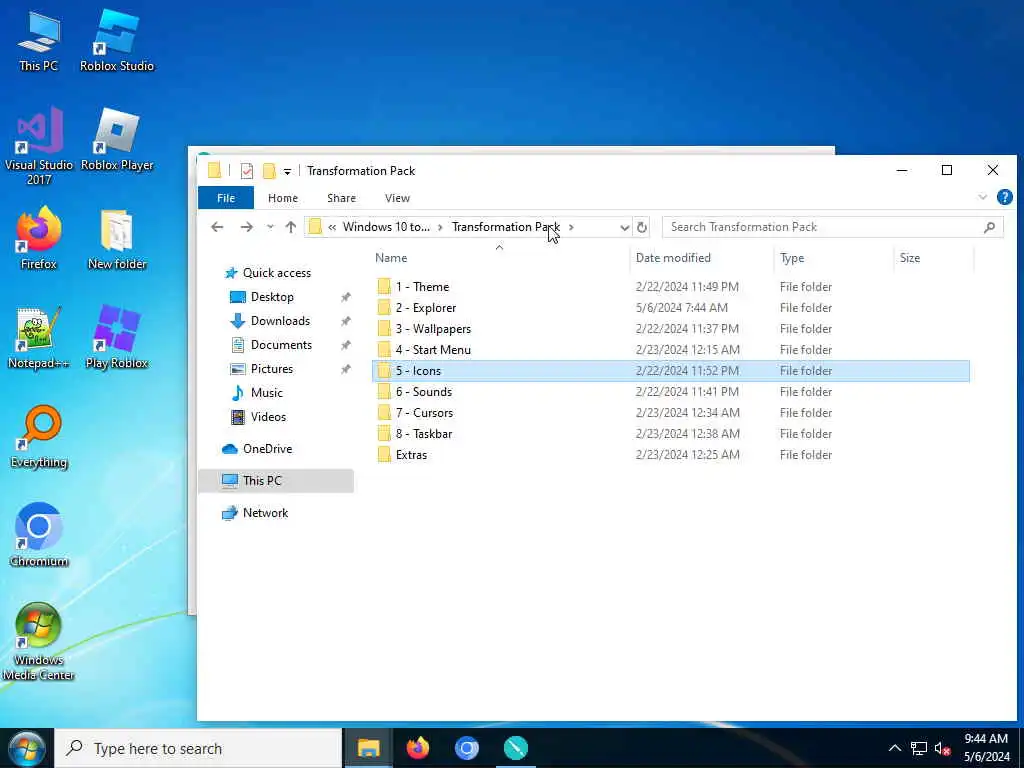1024x768 pixels.
Task: Click the search magnifier in Explorer
Action: pos(989,227)
